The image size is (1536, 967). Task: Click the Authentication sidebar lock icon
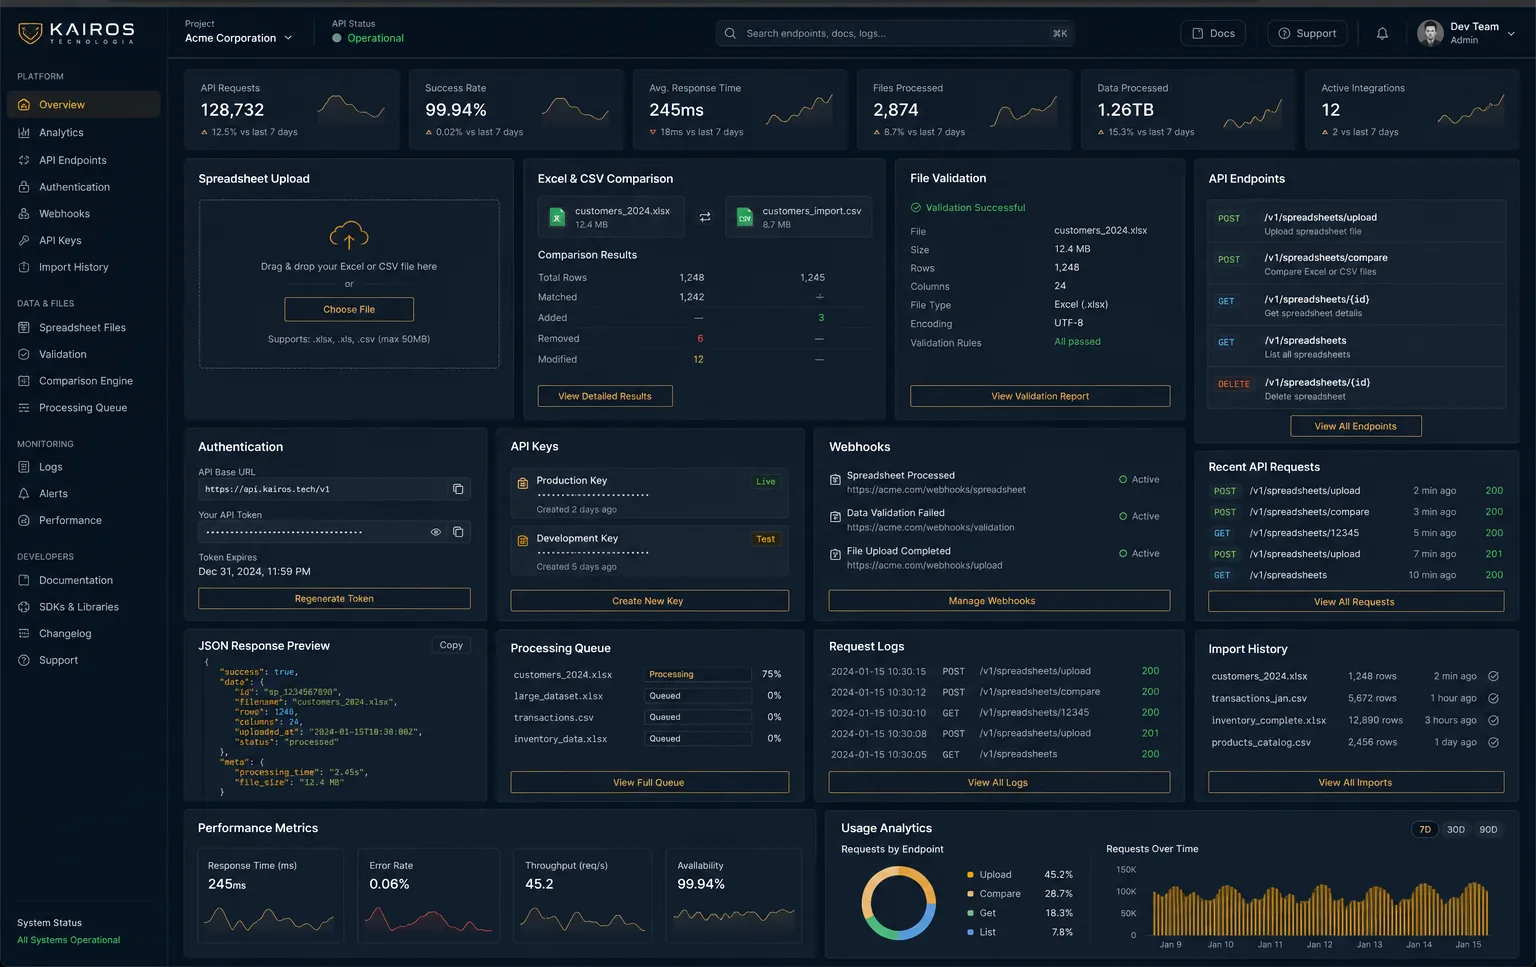pyautogui.click(x=24, y=187)
